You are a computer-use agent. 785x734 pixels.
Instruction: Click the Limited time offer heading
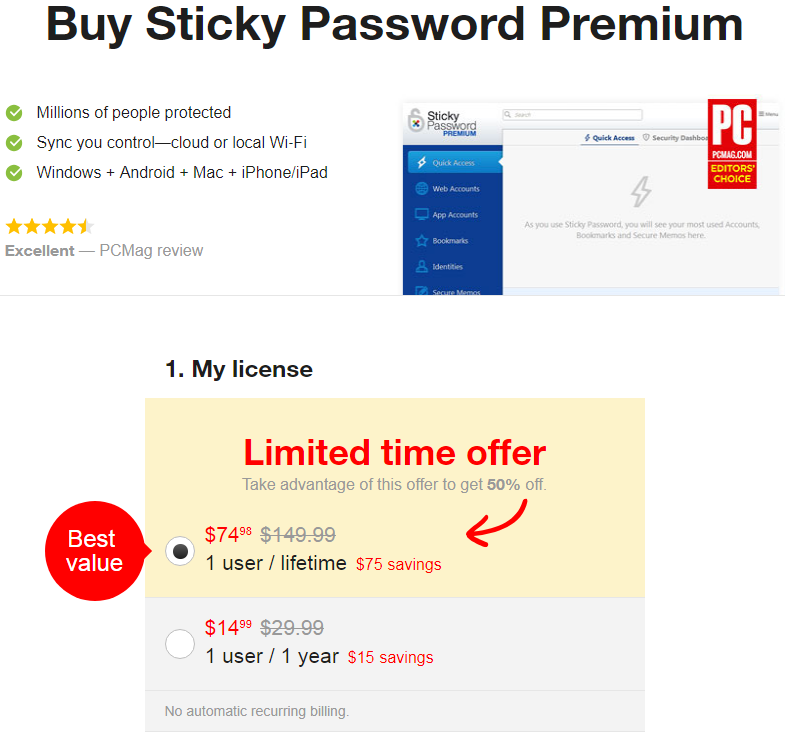(x=395, y=453)
